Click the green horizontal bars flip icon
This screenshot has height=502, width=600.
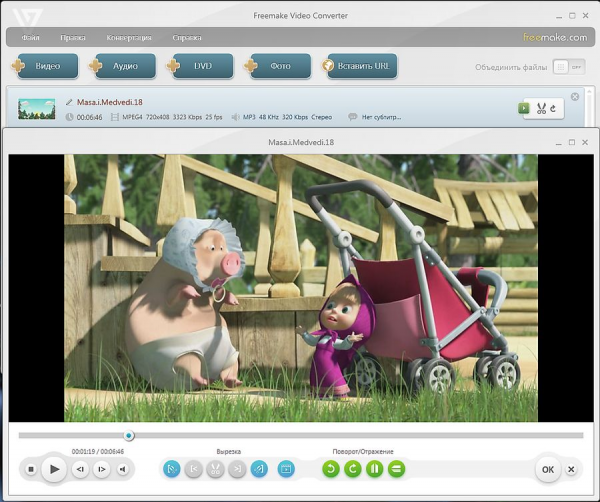point(396,469)
